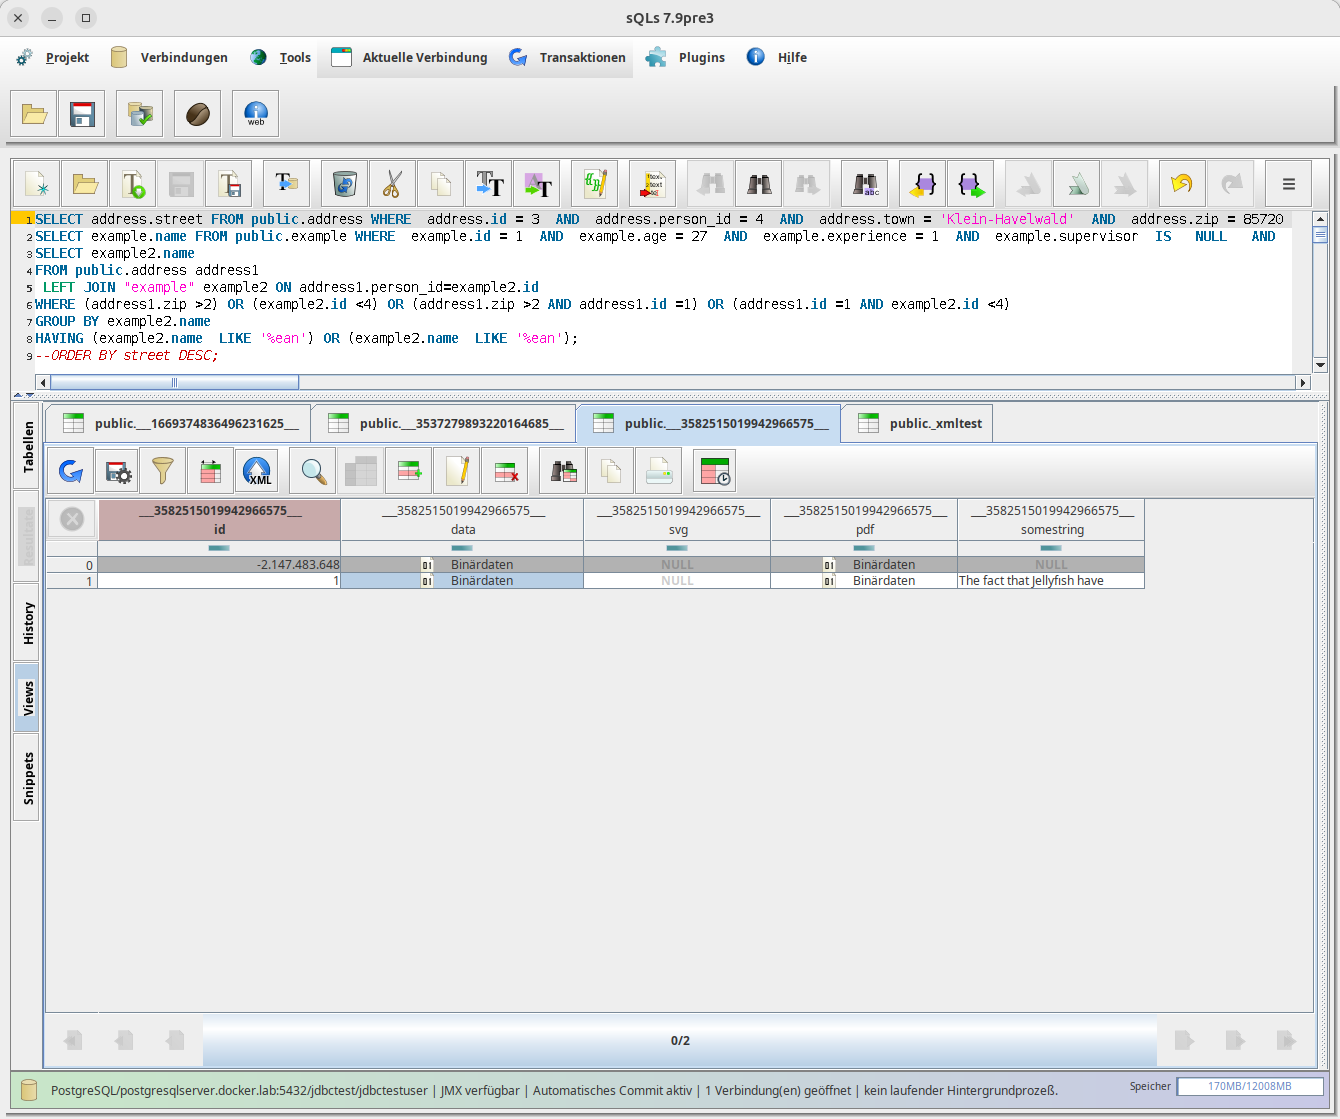Click the pdf column header
1340x1119 pixels.
pyautogui.click(x=865, y=520)
